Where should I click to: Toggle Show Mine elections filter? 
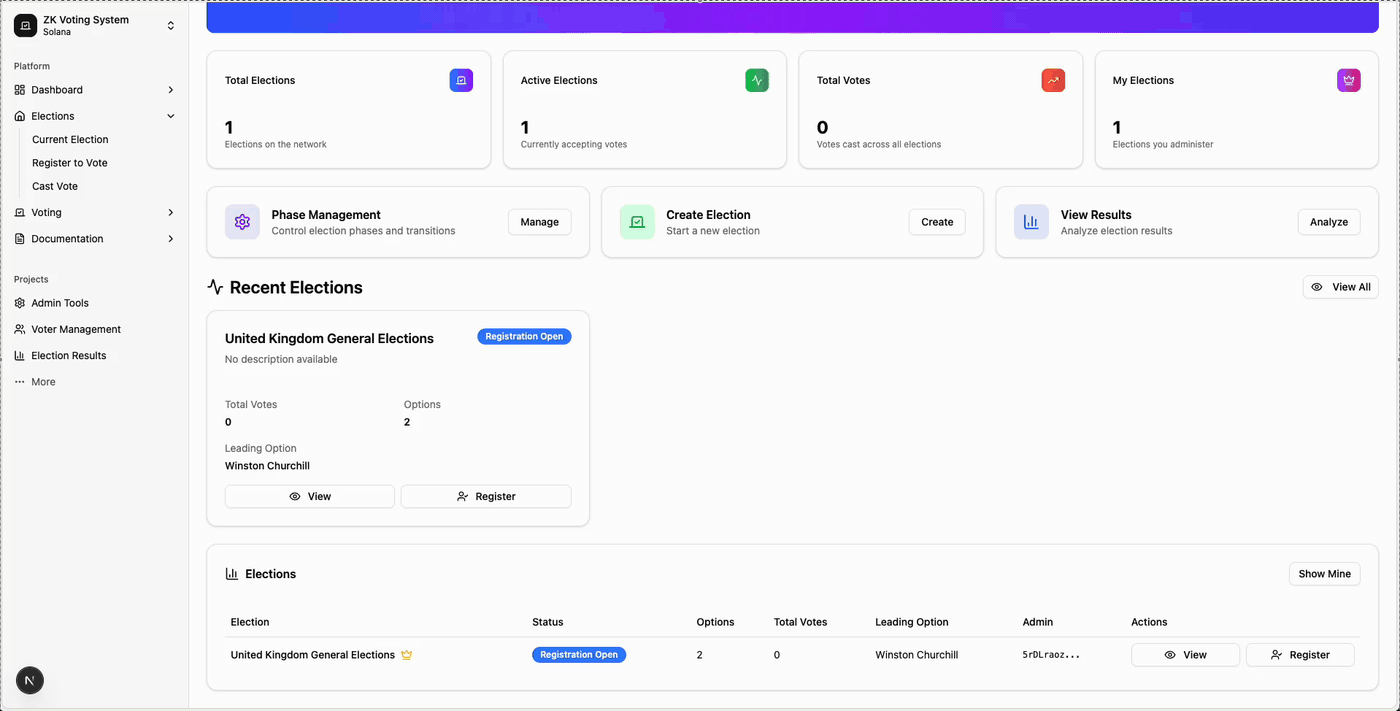(1324, 574)
